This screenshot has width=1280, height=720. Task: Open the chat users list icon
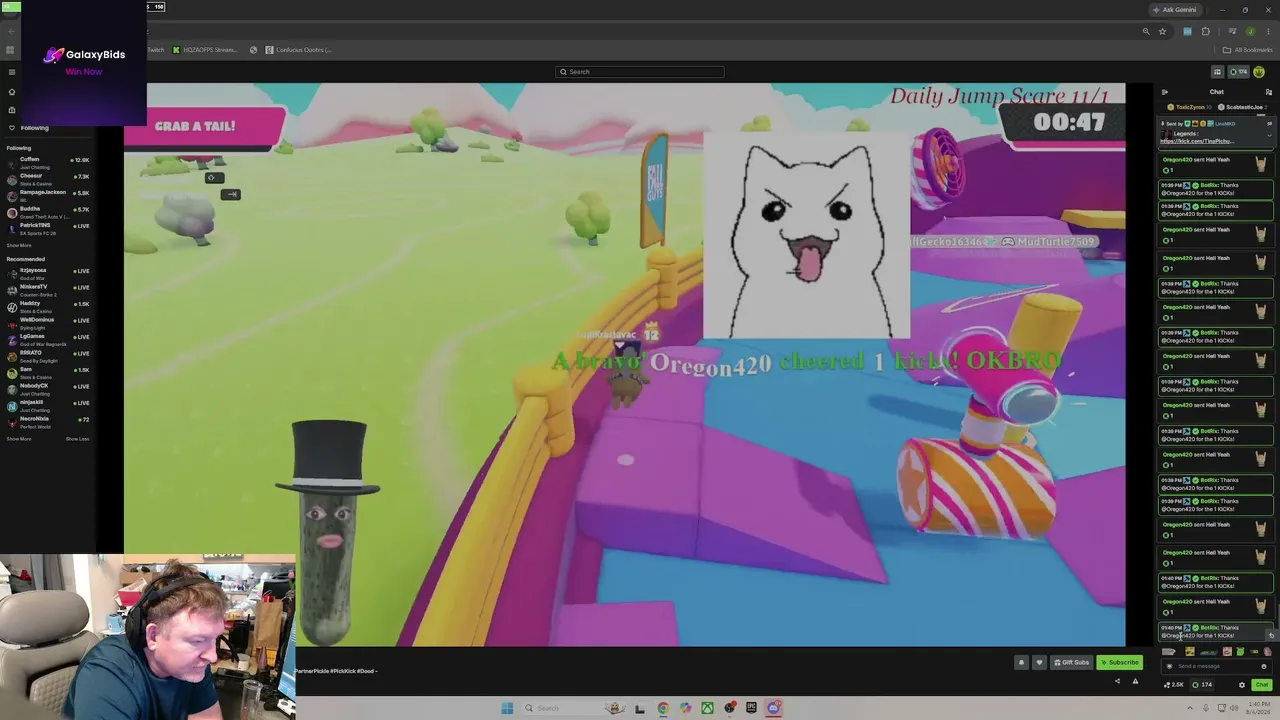(1269, 92)
